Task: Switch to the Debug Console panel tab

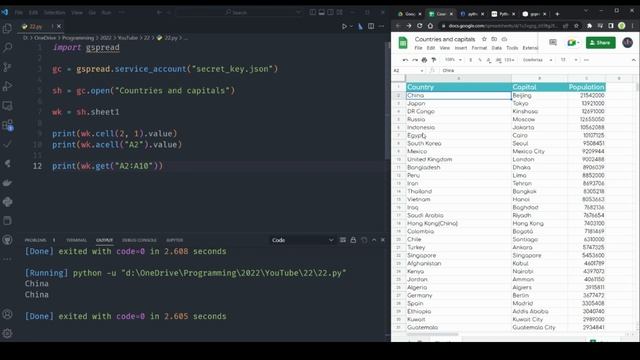Action: click(x=139, y=240)
